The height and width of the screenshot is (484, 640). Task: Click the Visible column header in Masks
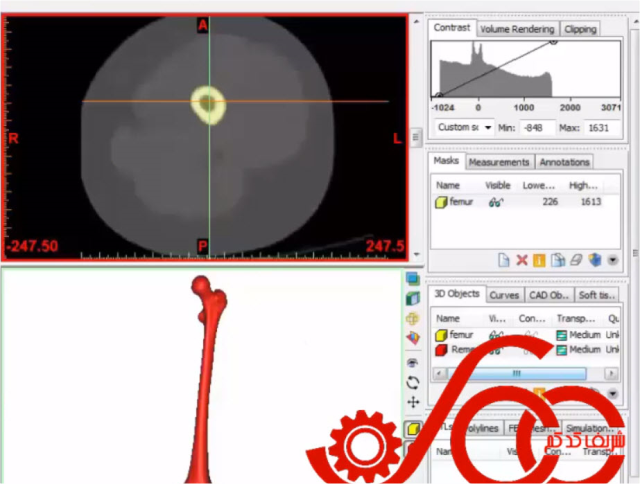click(498, 186)
